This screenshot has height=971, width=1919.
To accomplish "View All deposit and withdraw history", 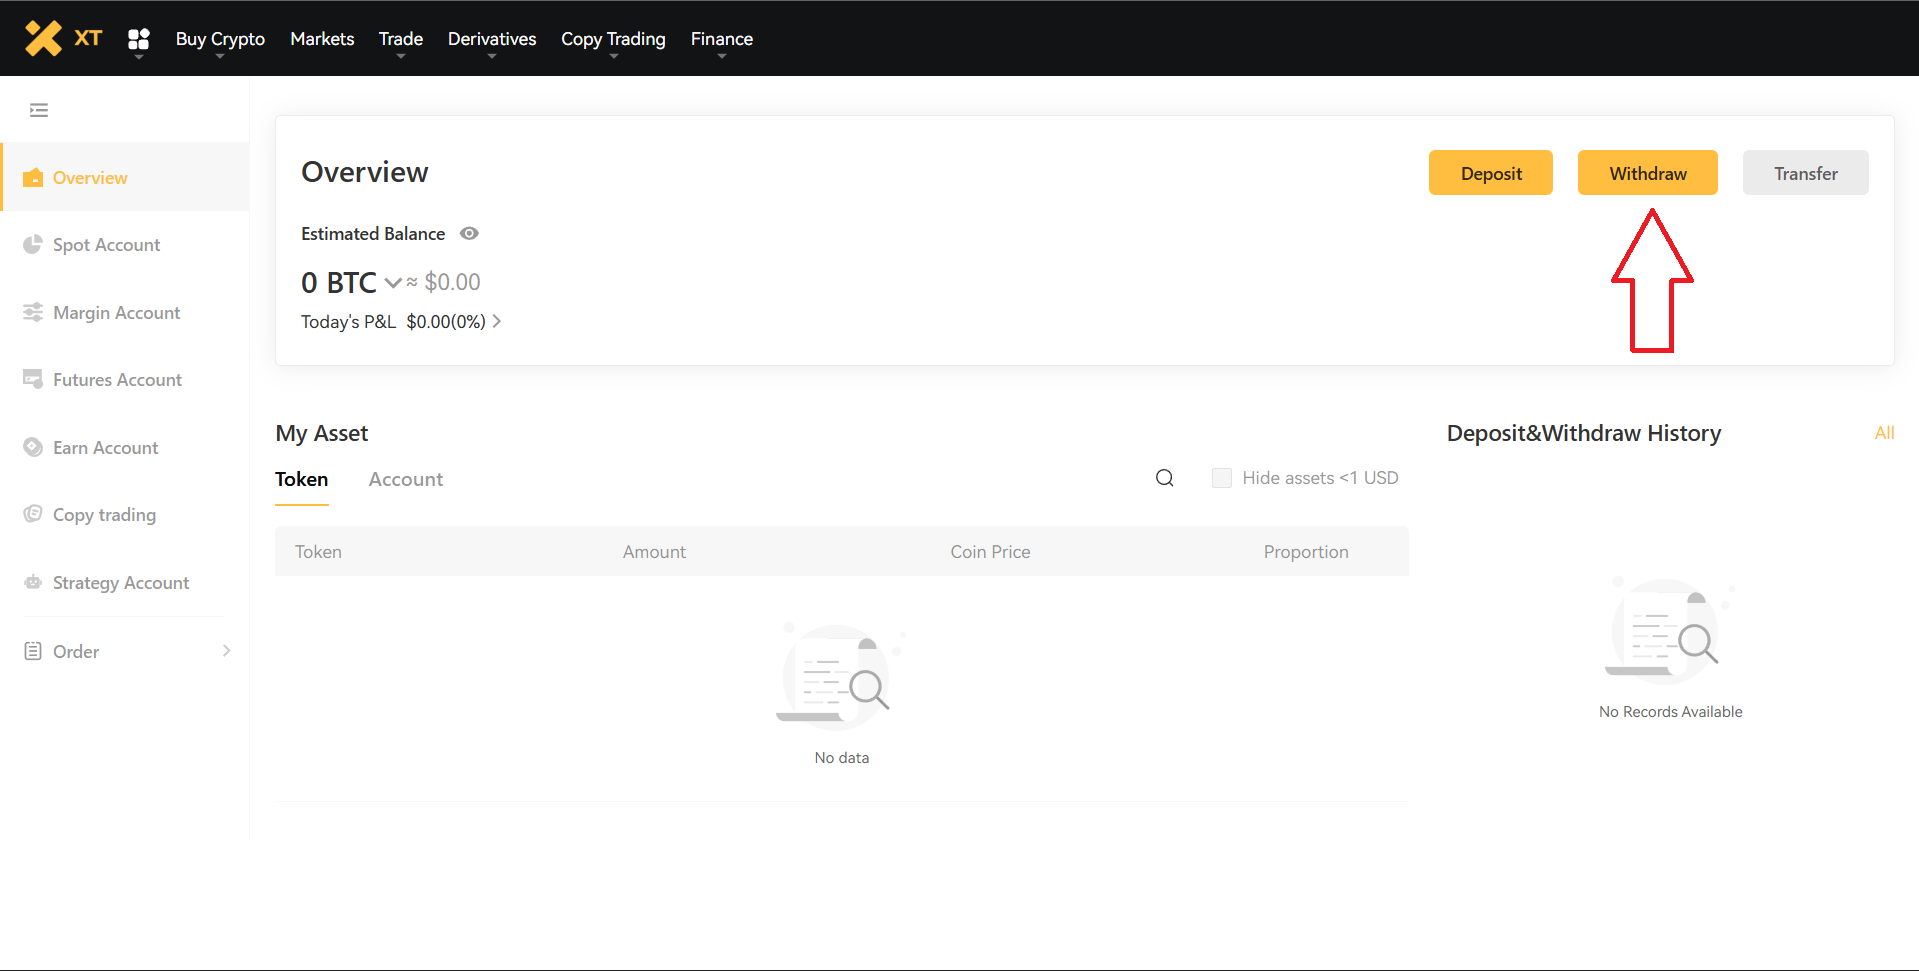I will pos(1884,433).
